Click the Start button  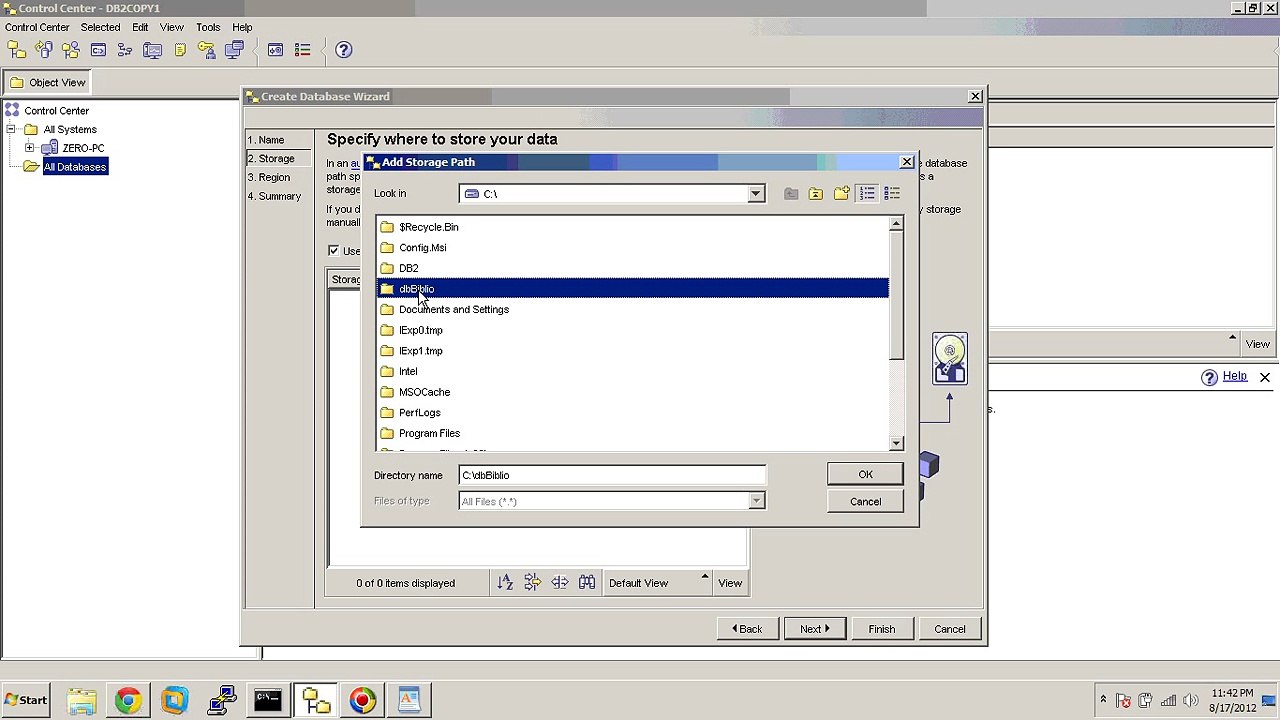pos(25,700)
